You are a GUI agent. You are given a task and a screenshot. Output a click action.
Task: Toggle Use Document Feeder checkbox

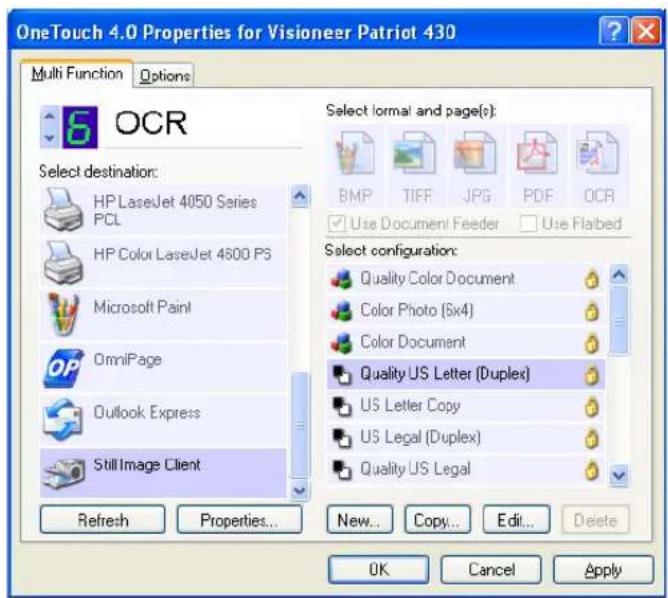pos(337,223)
